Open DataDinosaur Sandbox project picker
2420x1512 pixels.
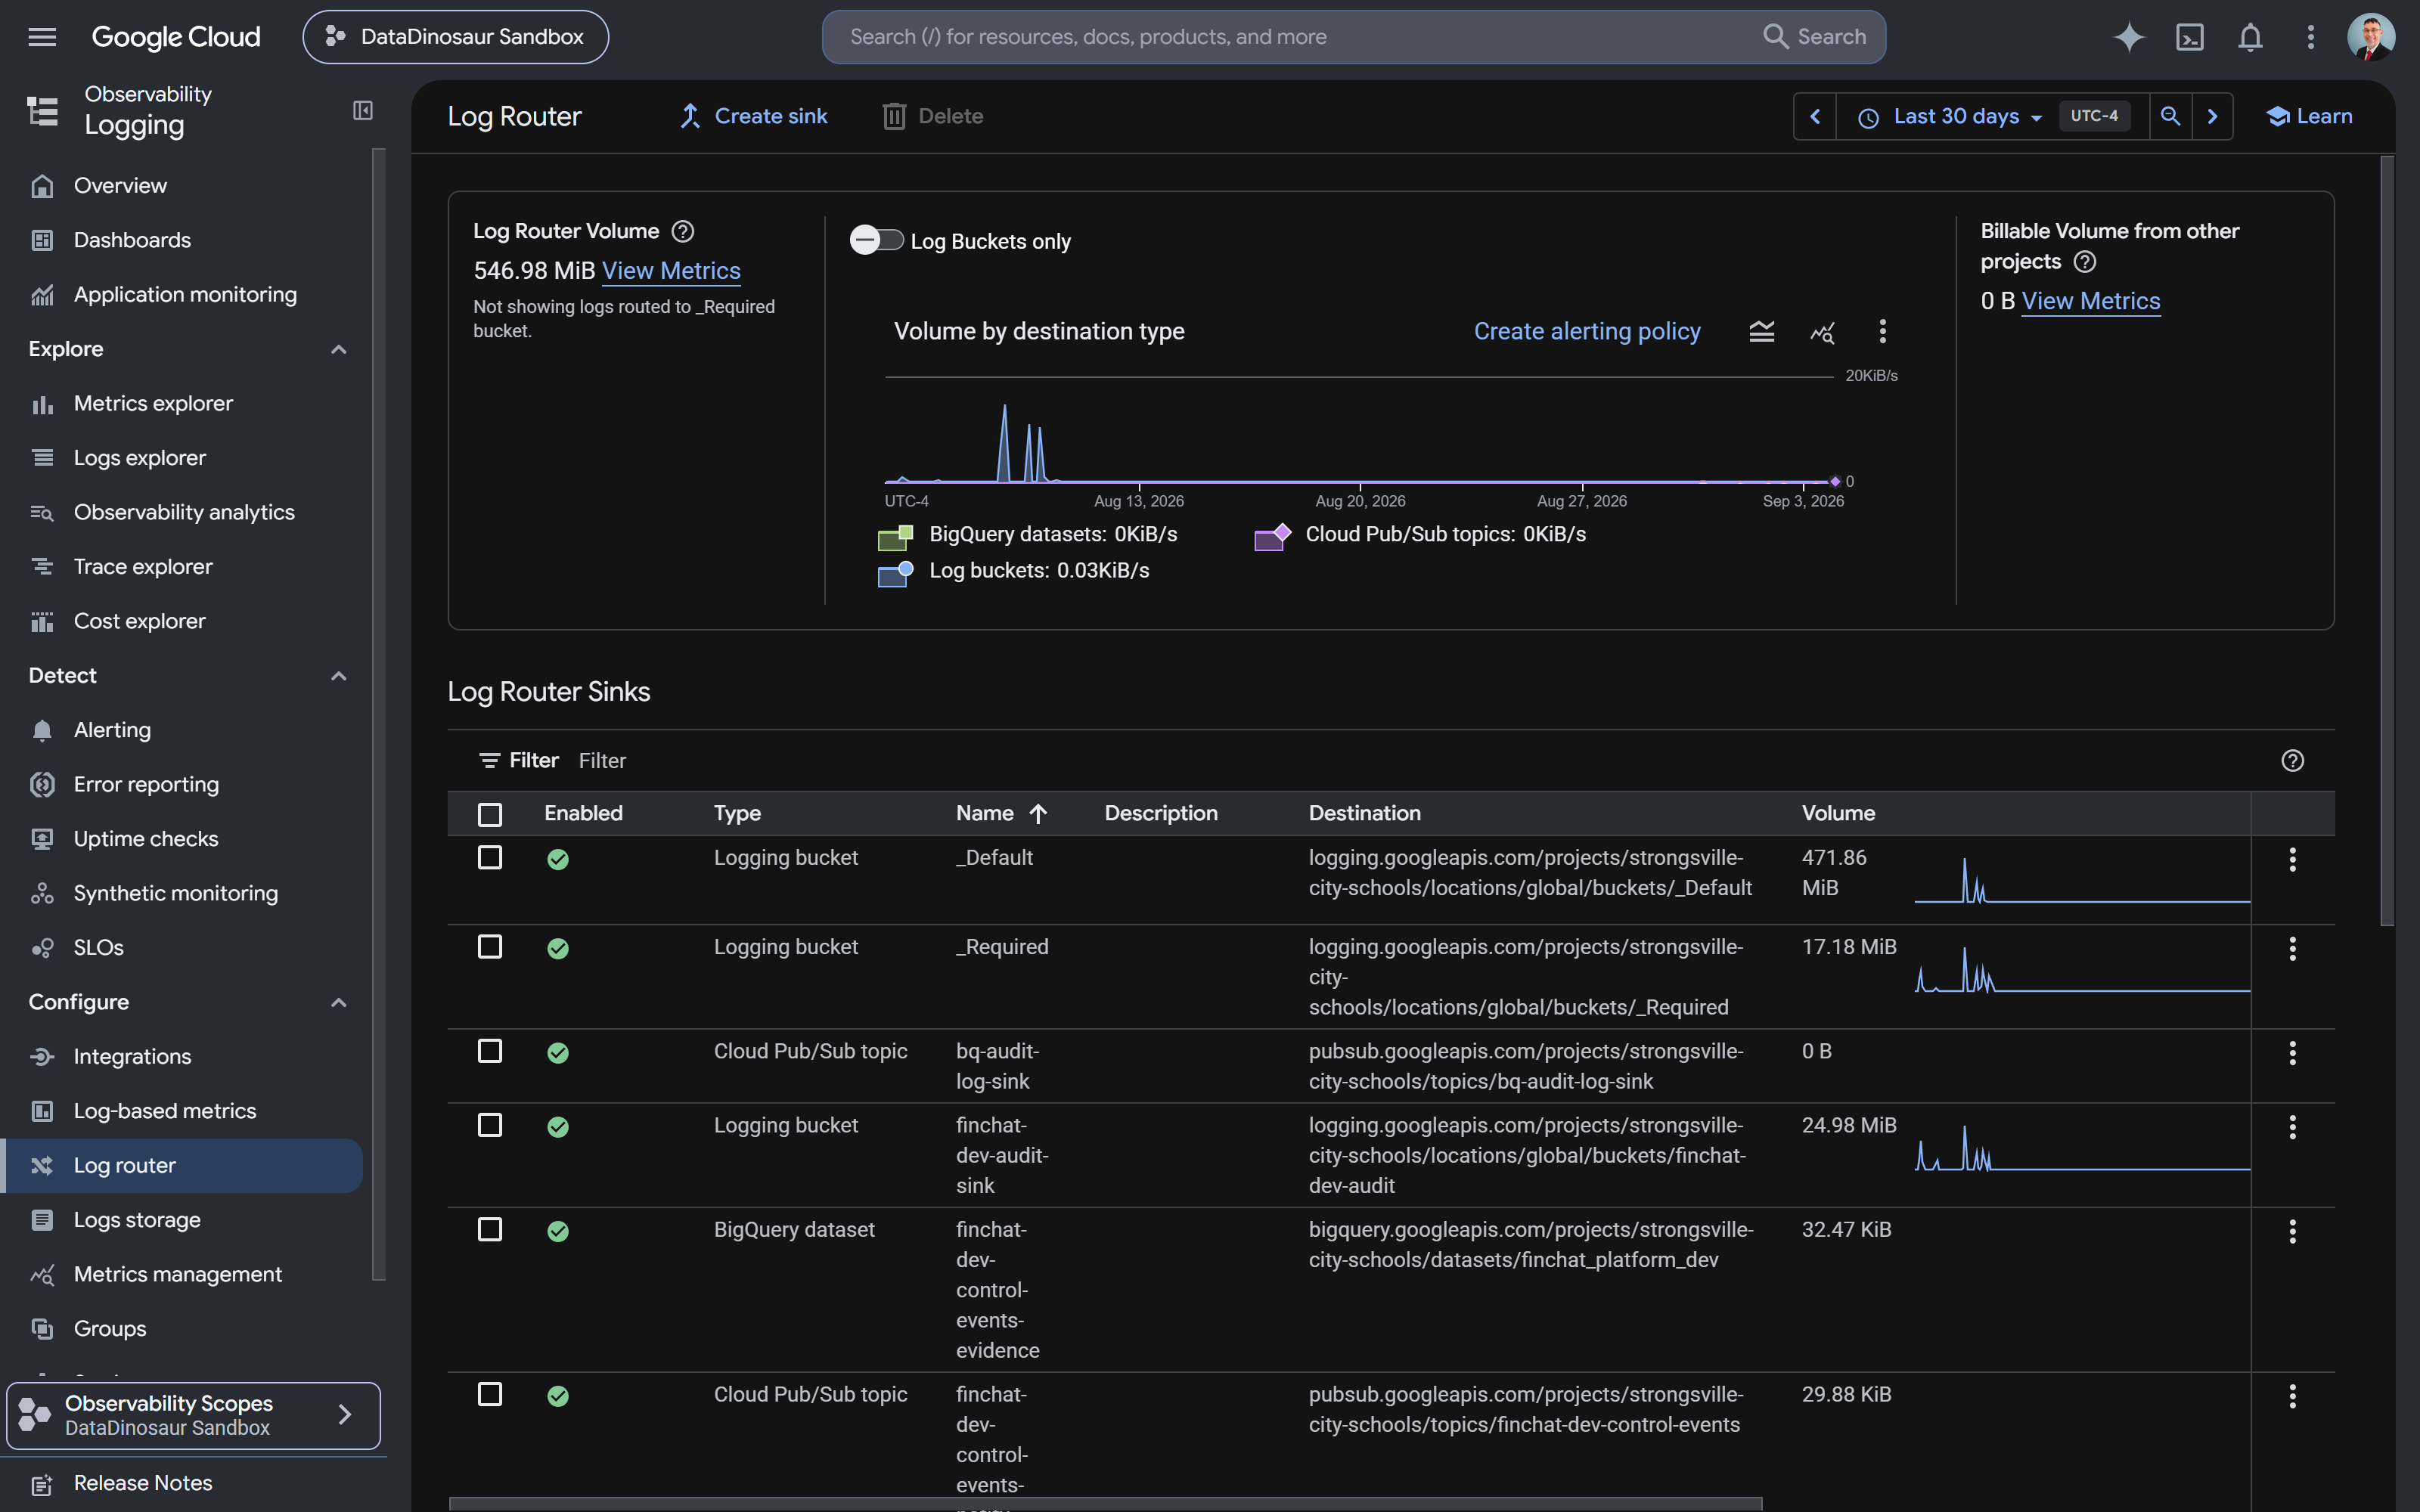coord(456,37)
